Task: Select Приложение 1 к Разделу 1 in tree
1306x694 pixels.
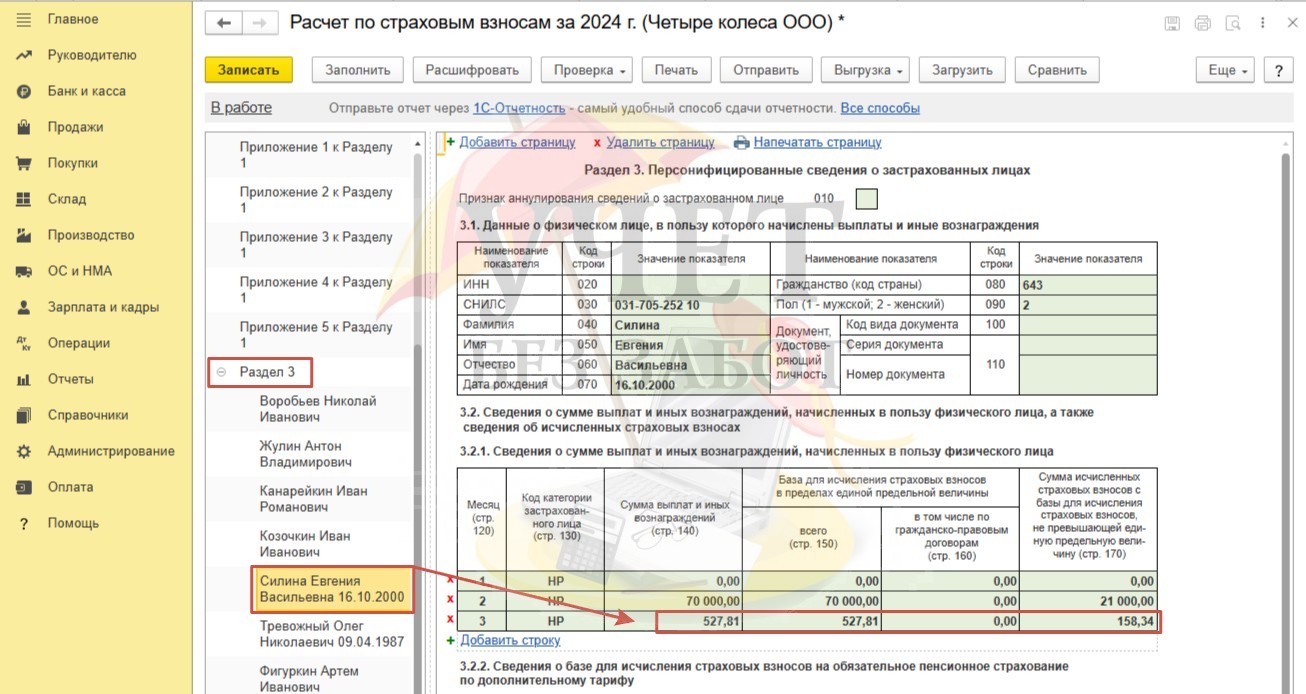Action: tap(316, 155)
